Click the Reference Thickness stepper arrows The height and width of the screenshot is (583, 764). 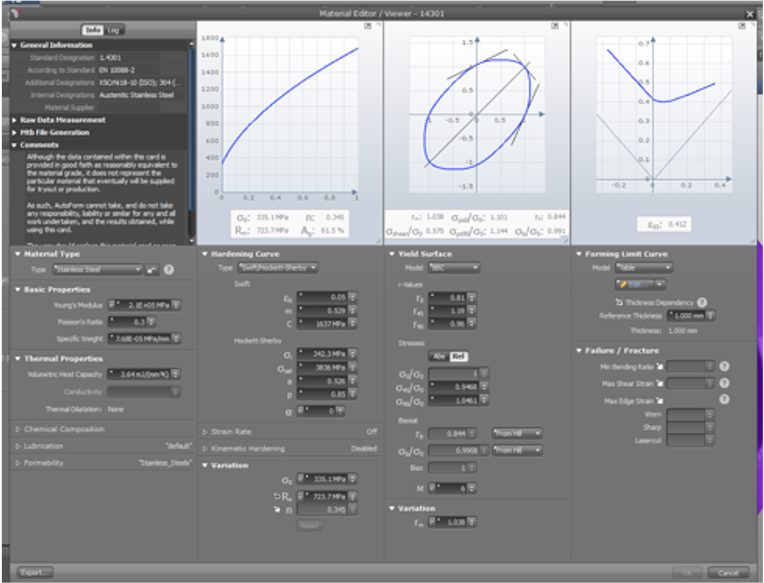coord(710,316)
